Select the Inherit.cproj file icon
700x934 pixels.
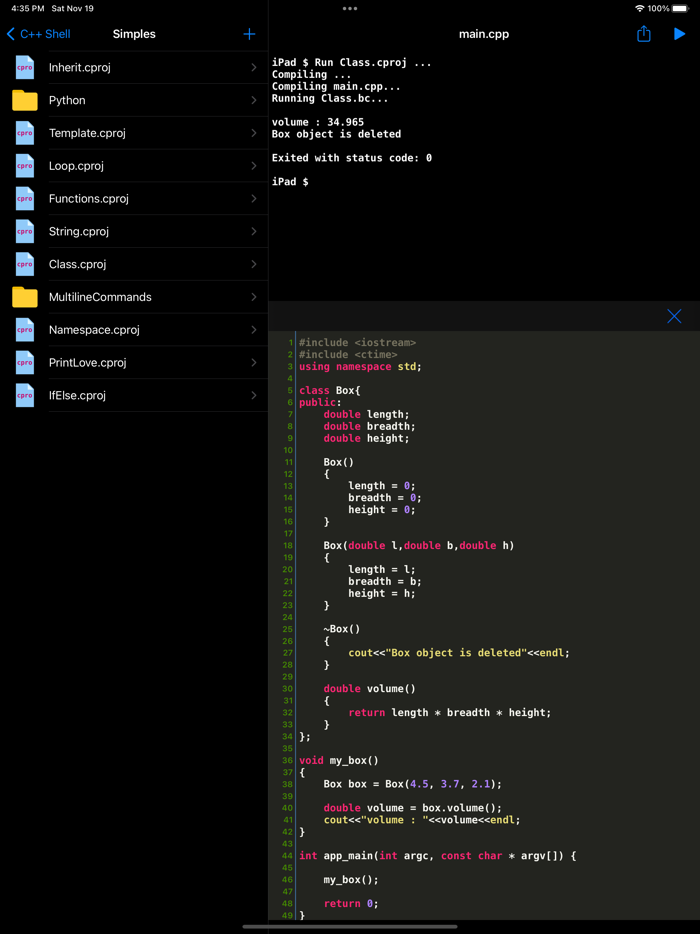coord(23,67)
